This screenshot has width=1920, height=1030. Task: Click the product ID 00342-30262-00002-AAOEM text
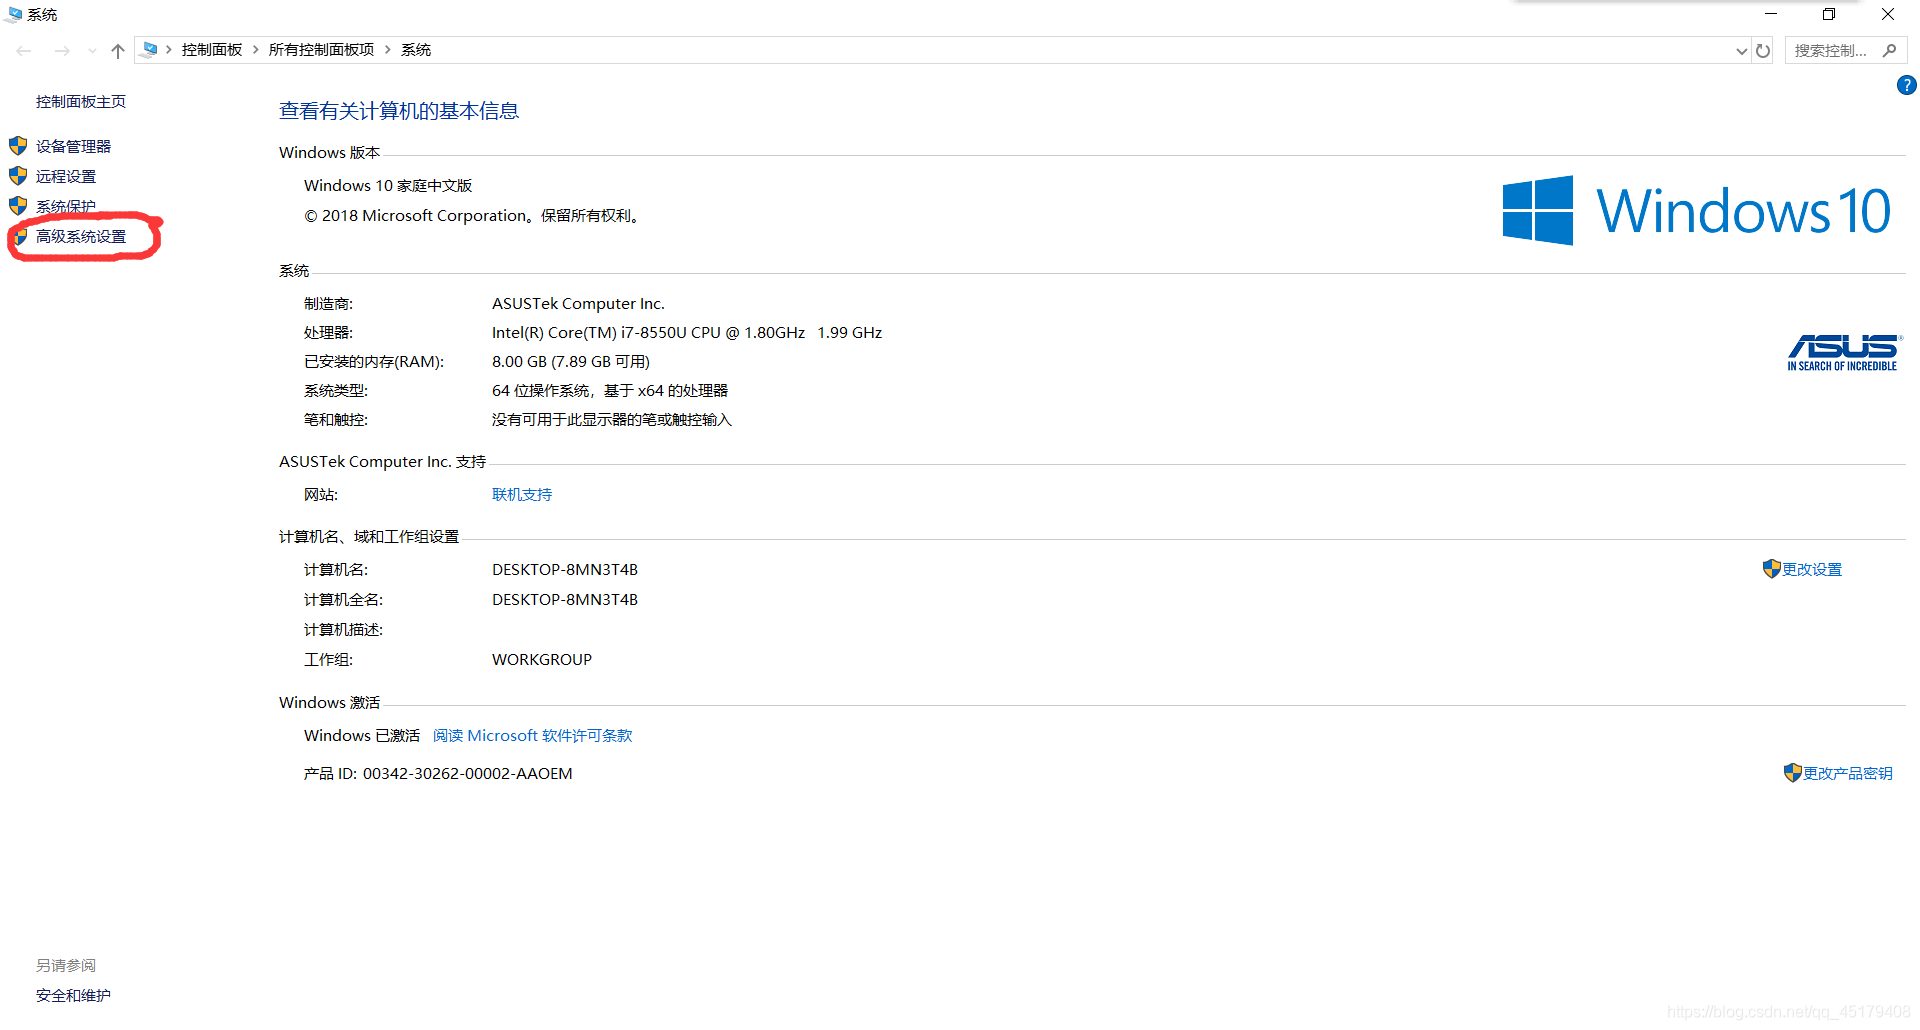[468, 773]
